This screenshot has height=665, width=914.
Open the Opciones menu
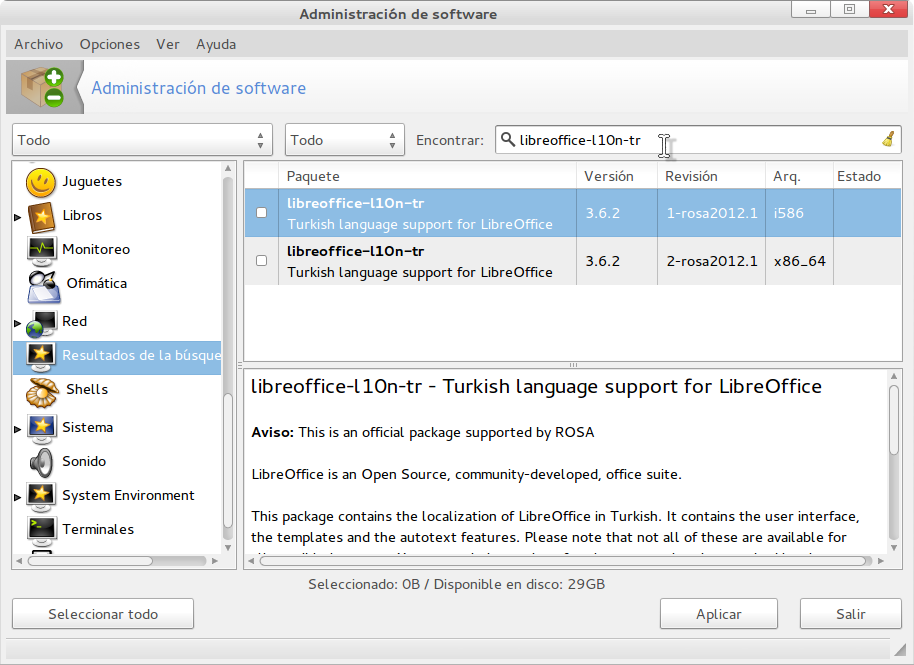point(110,44)
